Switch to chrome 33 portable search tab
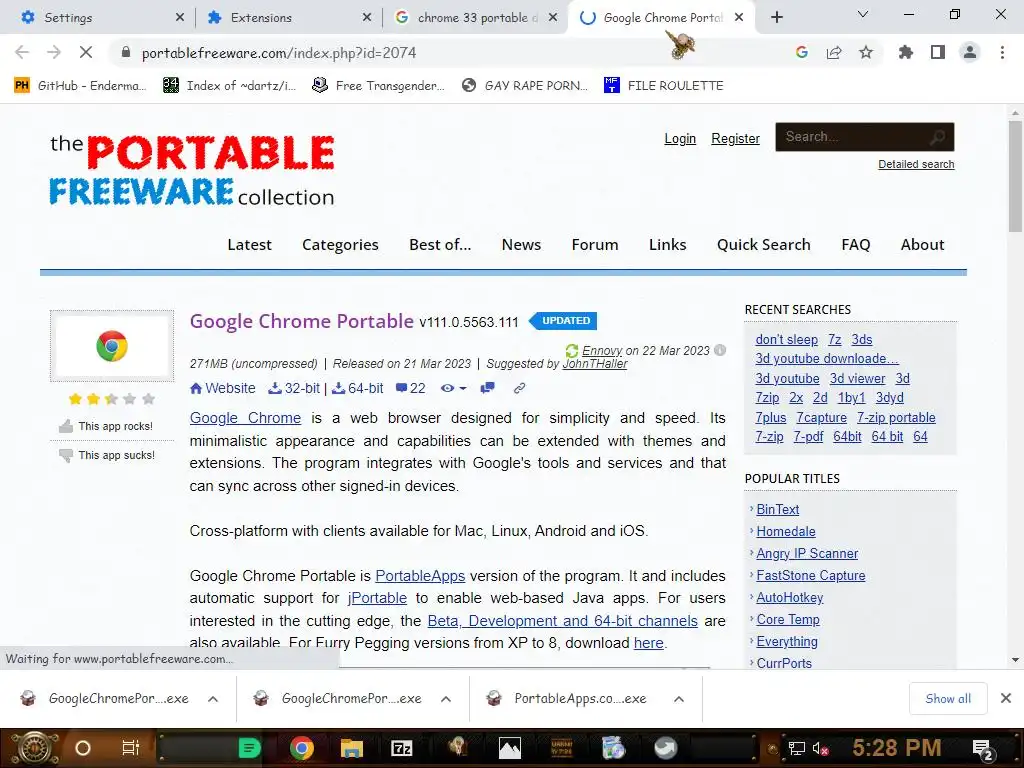This screenshot has width=1024, height=768. (475, 18)
